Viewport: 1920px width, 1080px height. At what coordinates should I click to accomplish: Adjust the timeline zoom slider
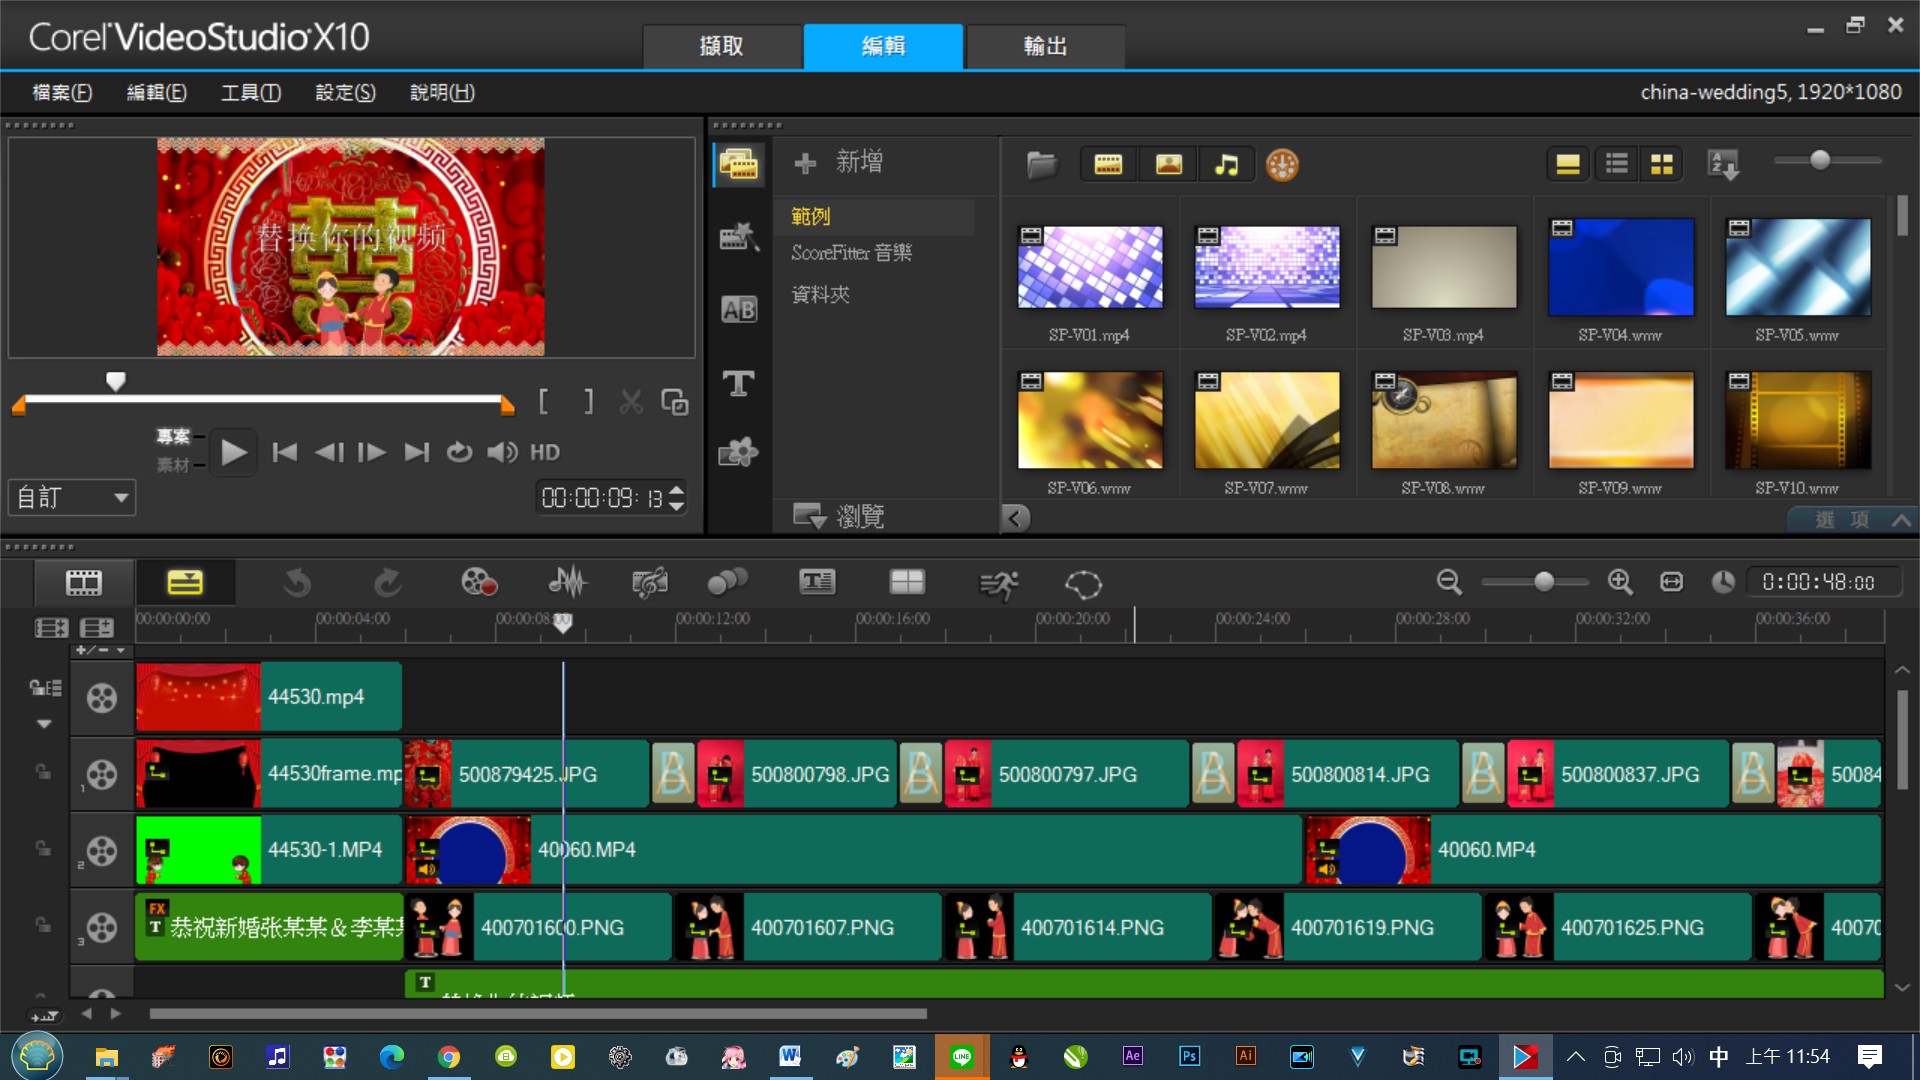point(1544,582)
